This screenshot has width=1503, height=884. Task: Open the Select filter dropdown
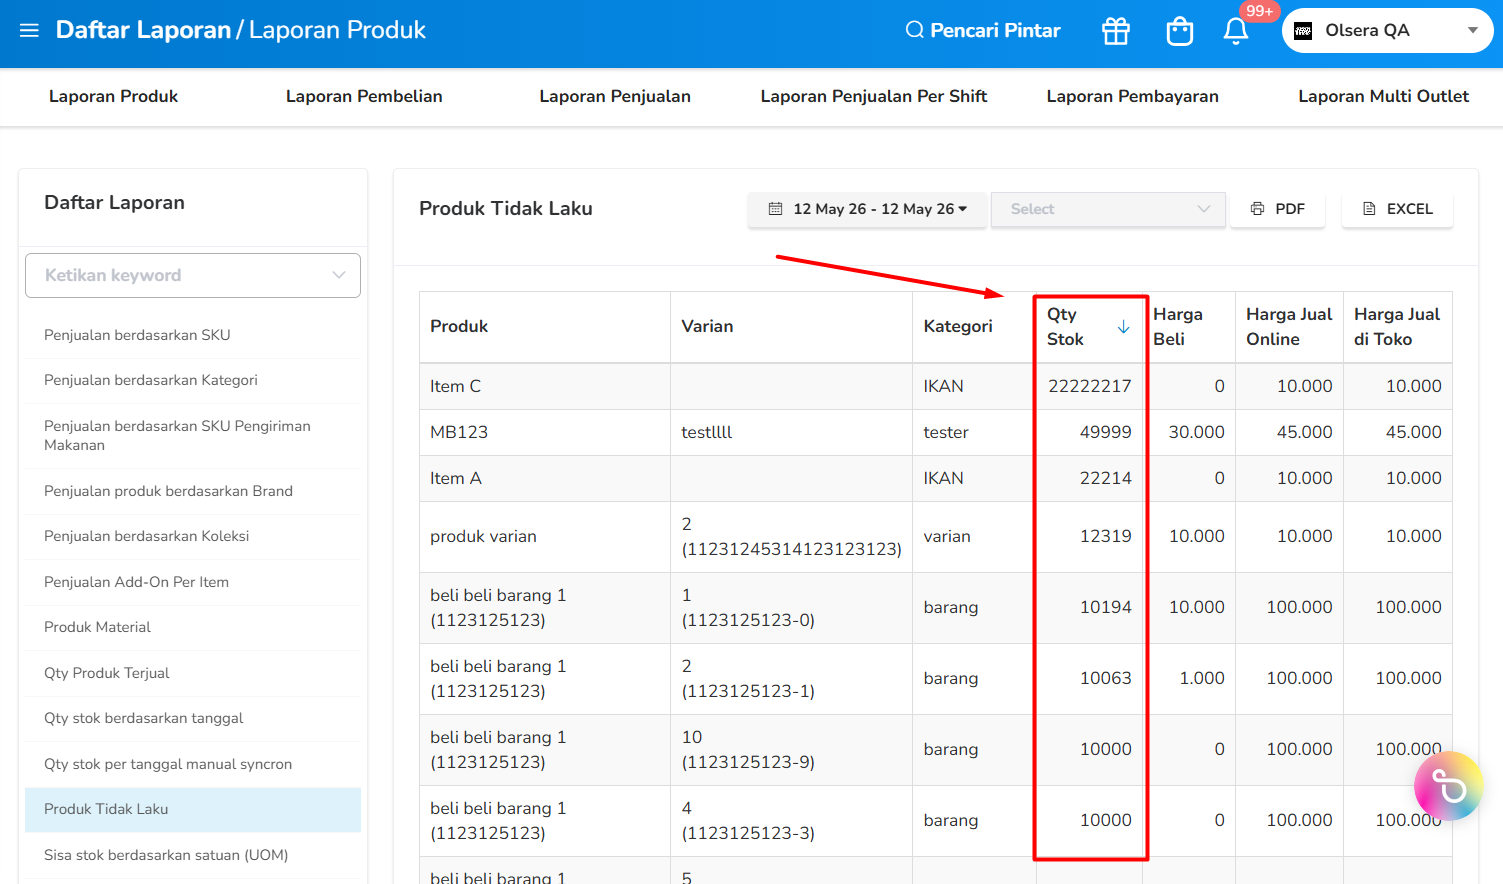pyautogui.click(x=1108, y=209)
